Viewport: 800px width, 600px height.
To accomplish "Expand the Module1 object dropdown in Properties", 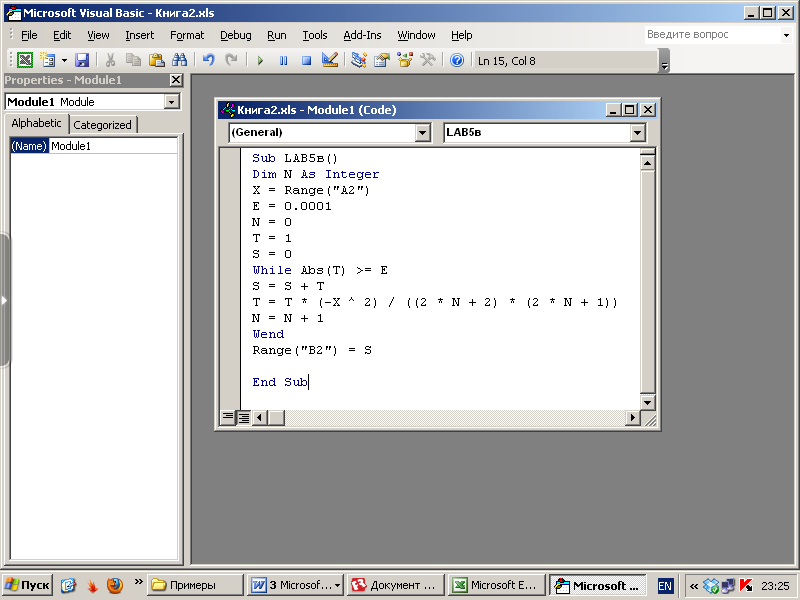I will point(172,102).
